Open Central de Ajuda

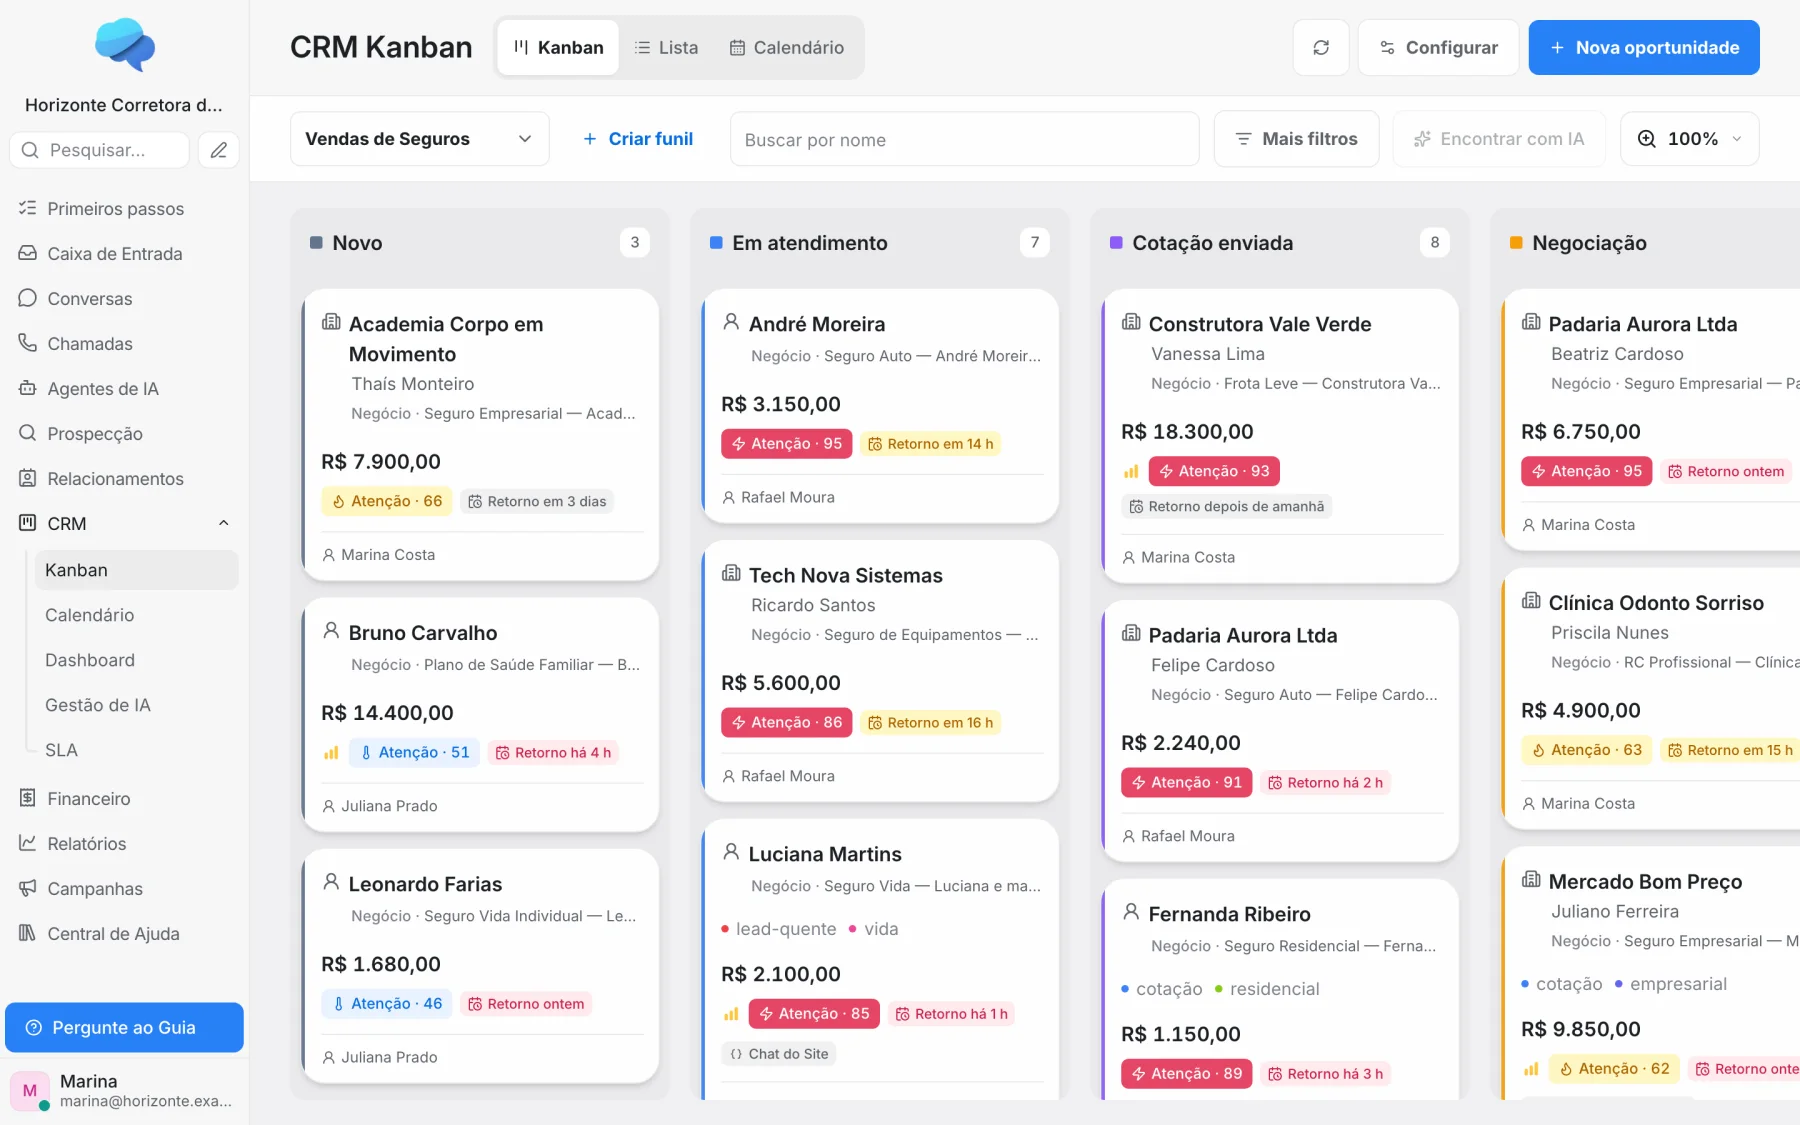point(124,933)
